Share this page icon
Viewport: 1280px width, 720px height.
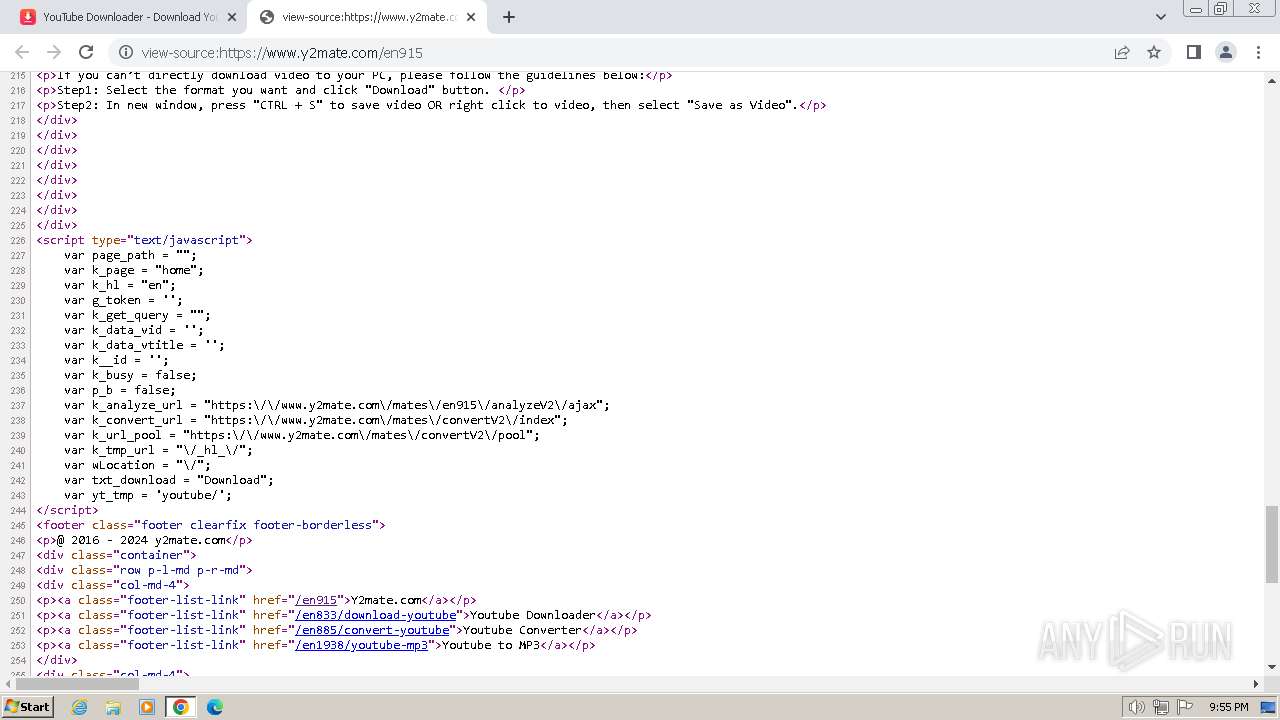(x=1122, y=53)
